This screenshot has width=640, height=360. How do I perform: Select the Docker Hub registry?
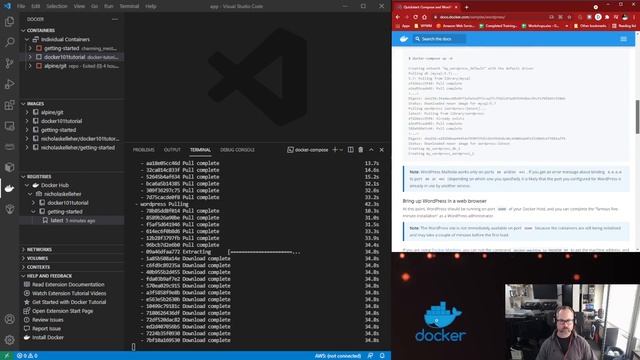55,185
